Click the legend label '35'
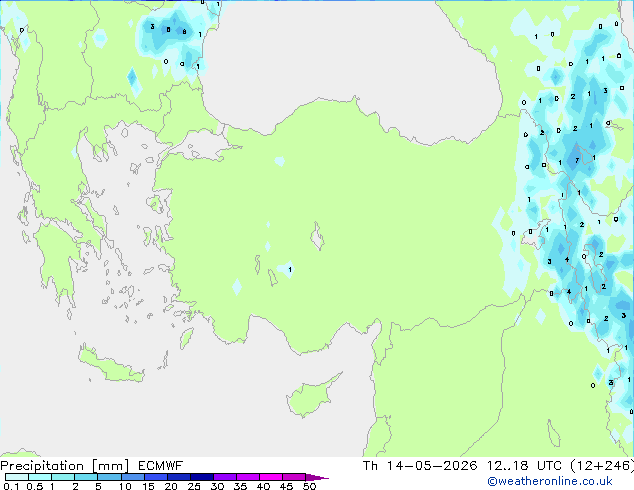The width and height of the screenshot is (634, 490). 240,486
